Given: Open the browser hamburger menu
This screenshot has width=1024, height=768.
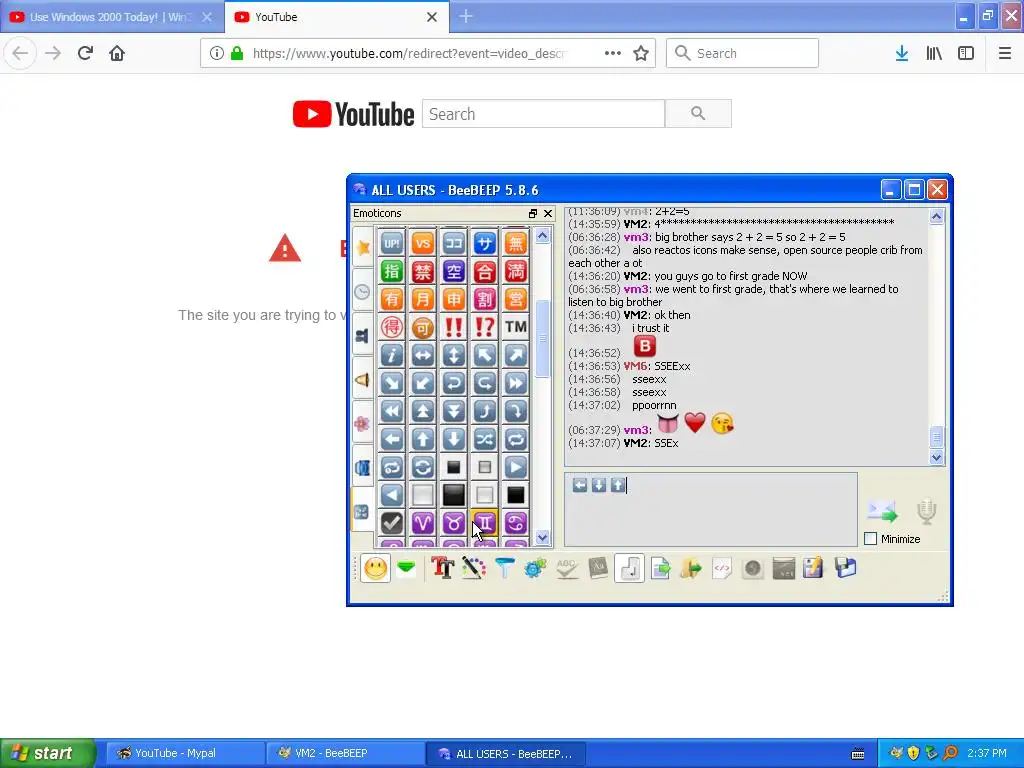Looking at the screenshot, I should point(1004,54).
